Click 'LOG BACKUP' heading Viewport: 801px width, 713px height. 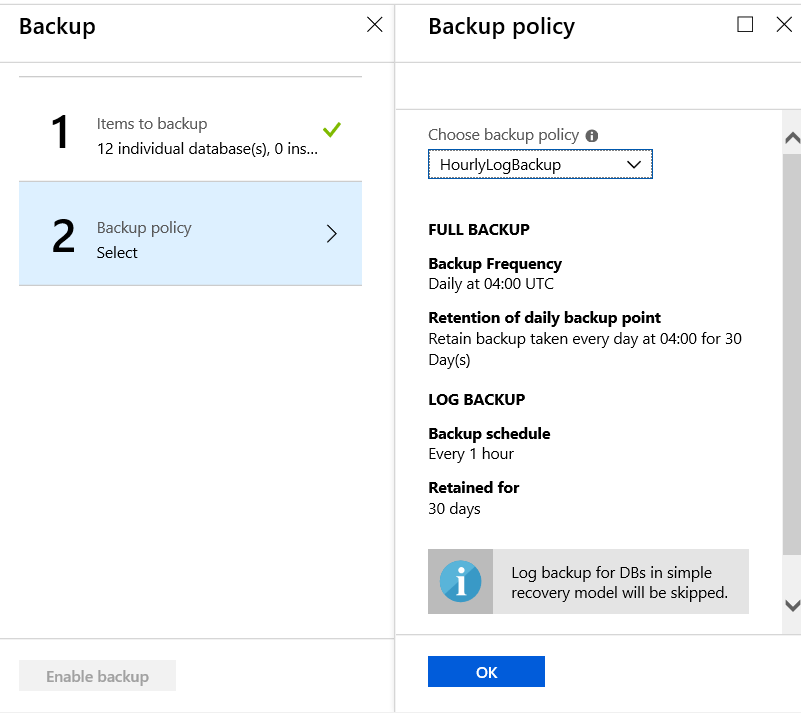[477, 399]
